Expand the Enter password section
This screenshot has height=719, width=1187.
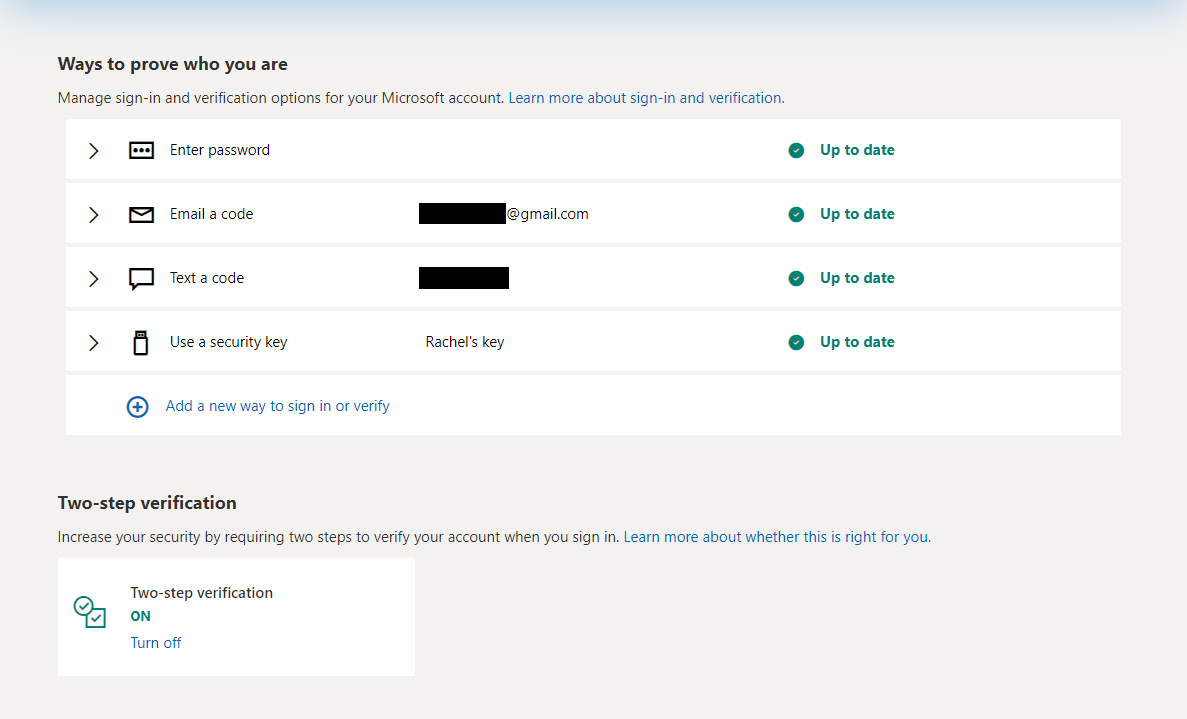[93, 150]
